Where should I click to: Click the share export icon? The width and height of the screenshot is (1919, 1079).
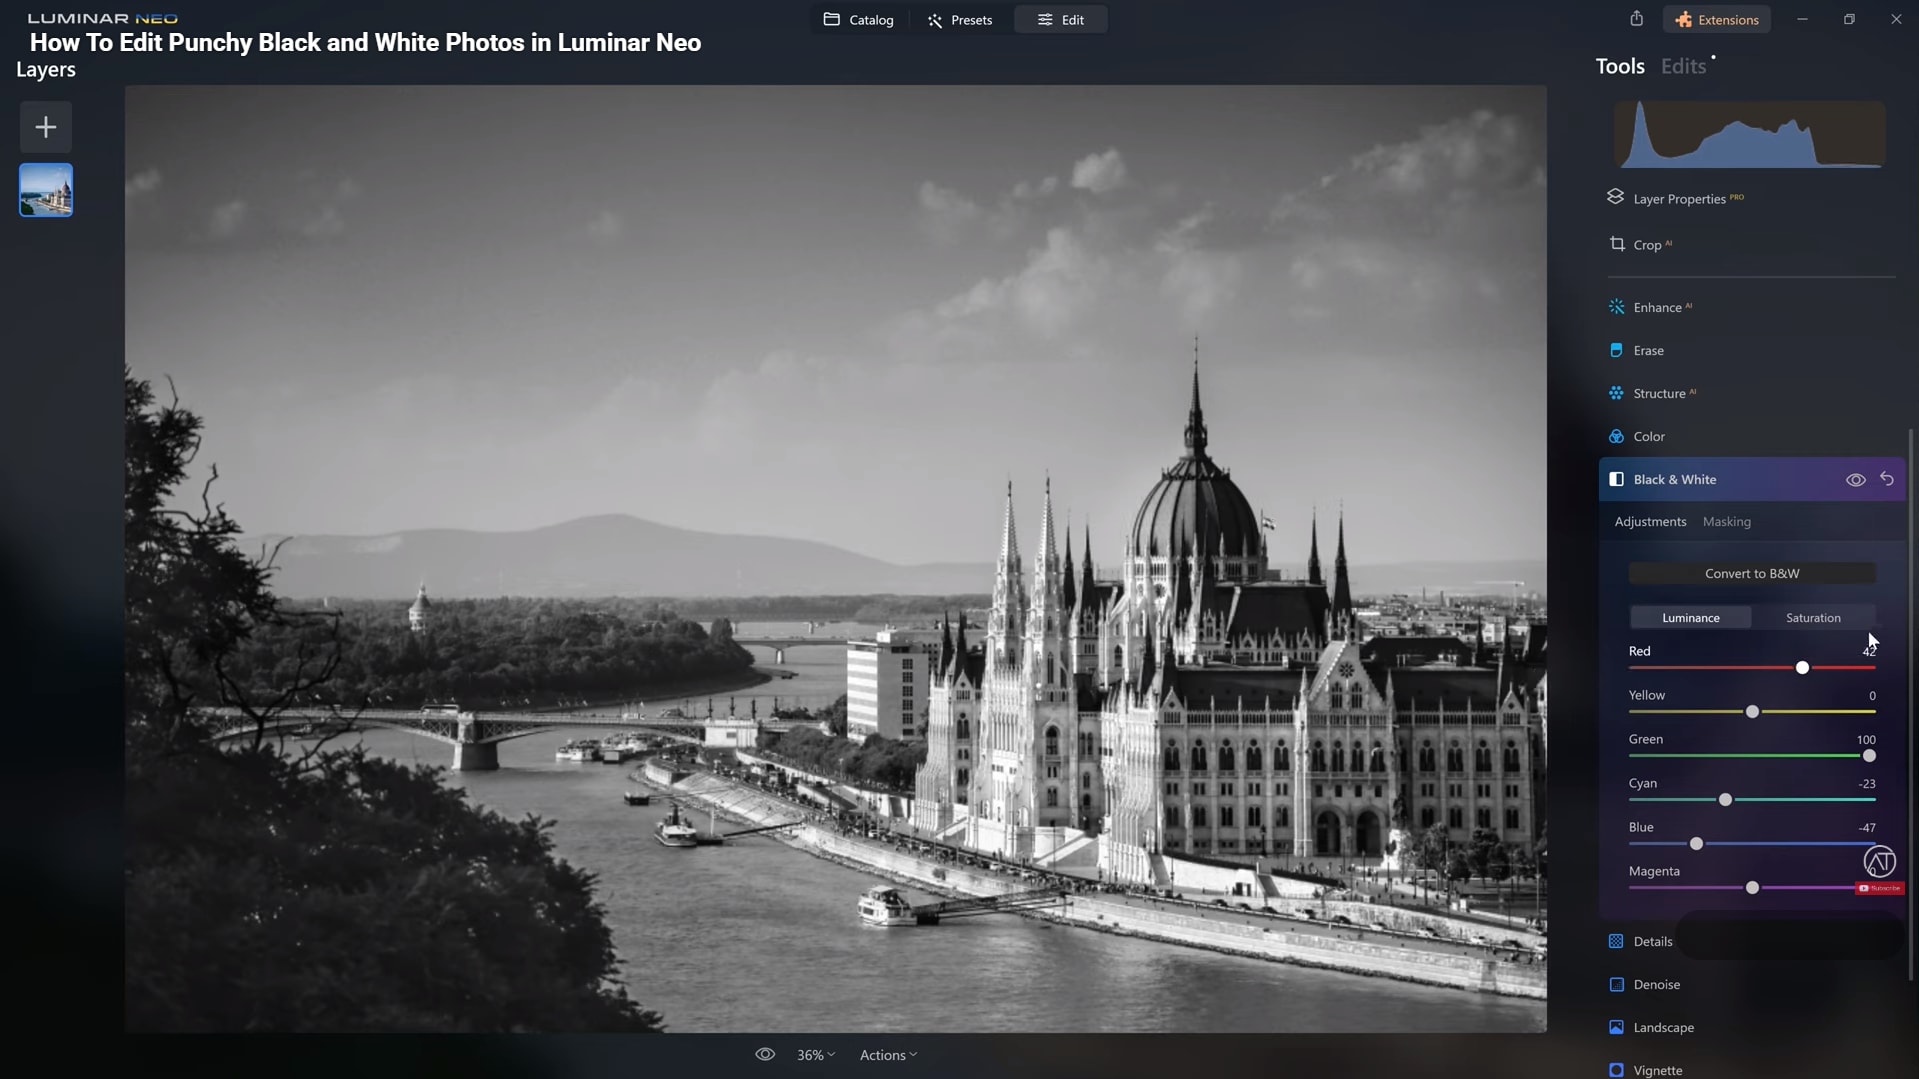(x=1636, y=19)
